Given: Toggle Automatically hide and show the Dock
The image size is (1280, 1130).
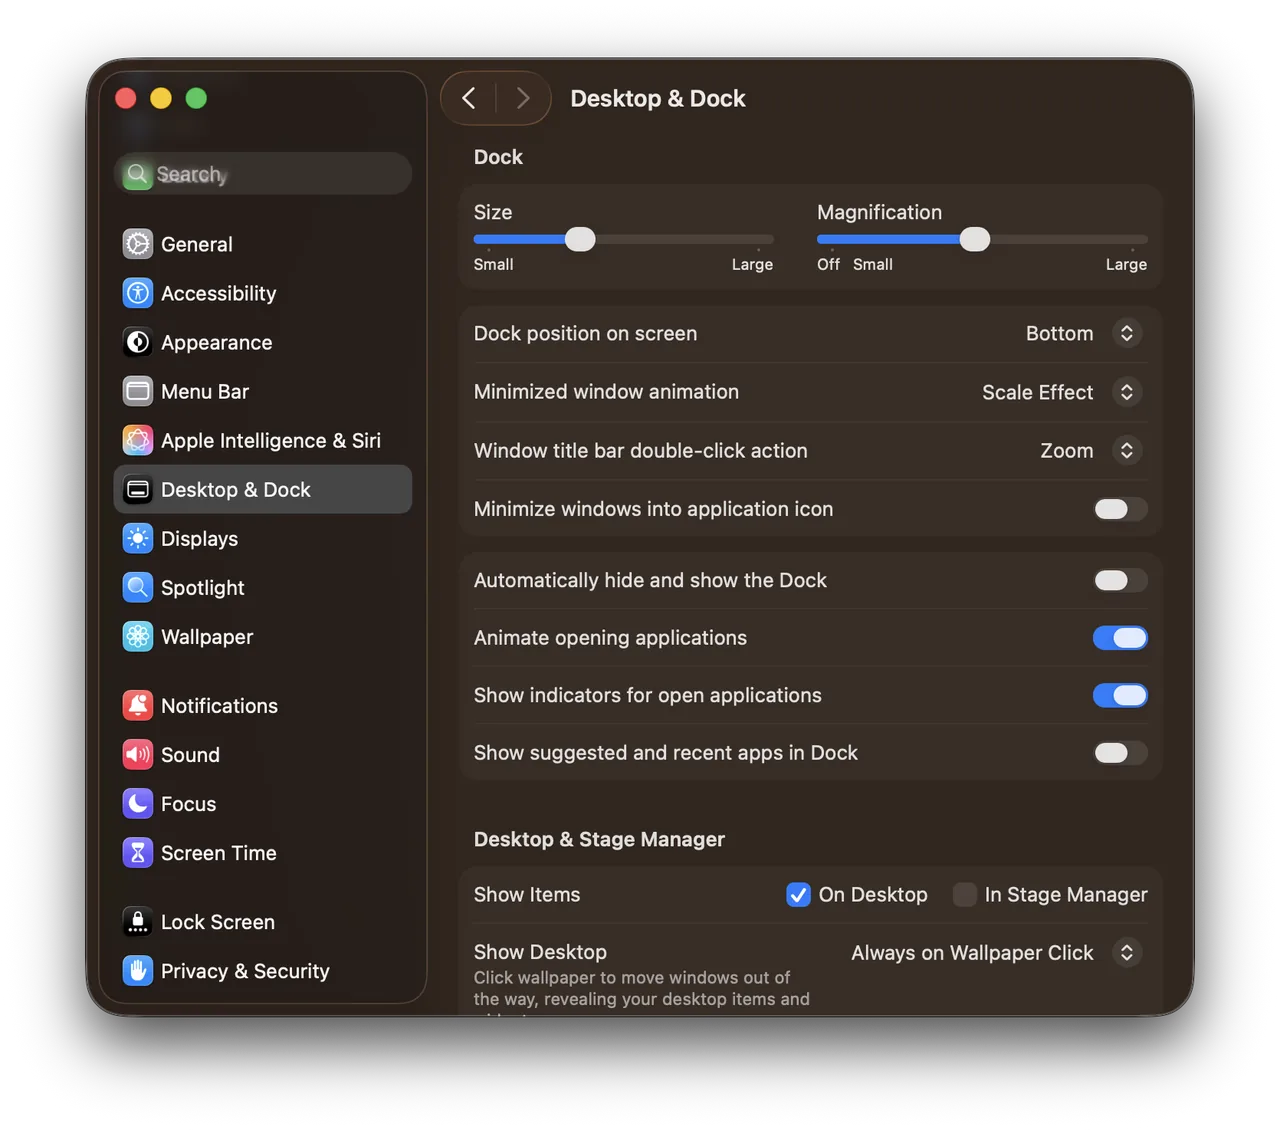Looking at the screenshot, I should (1120, 580).
